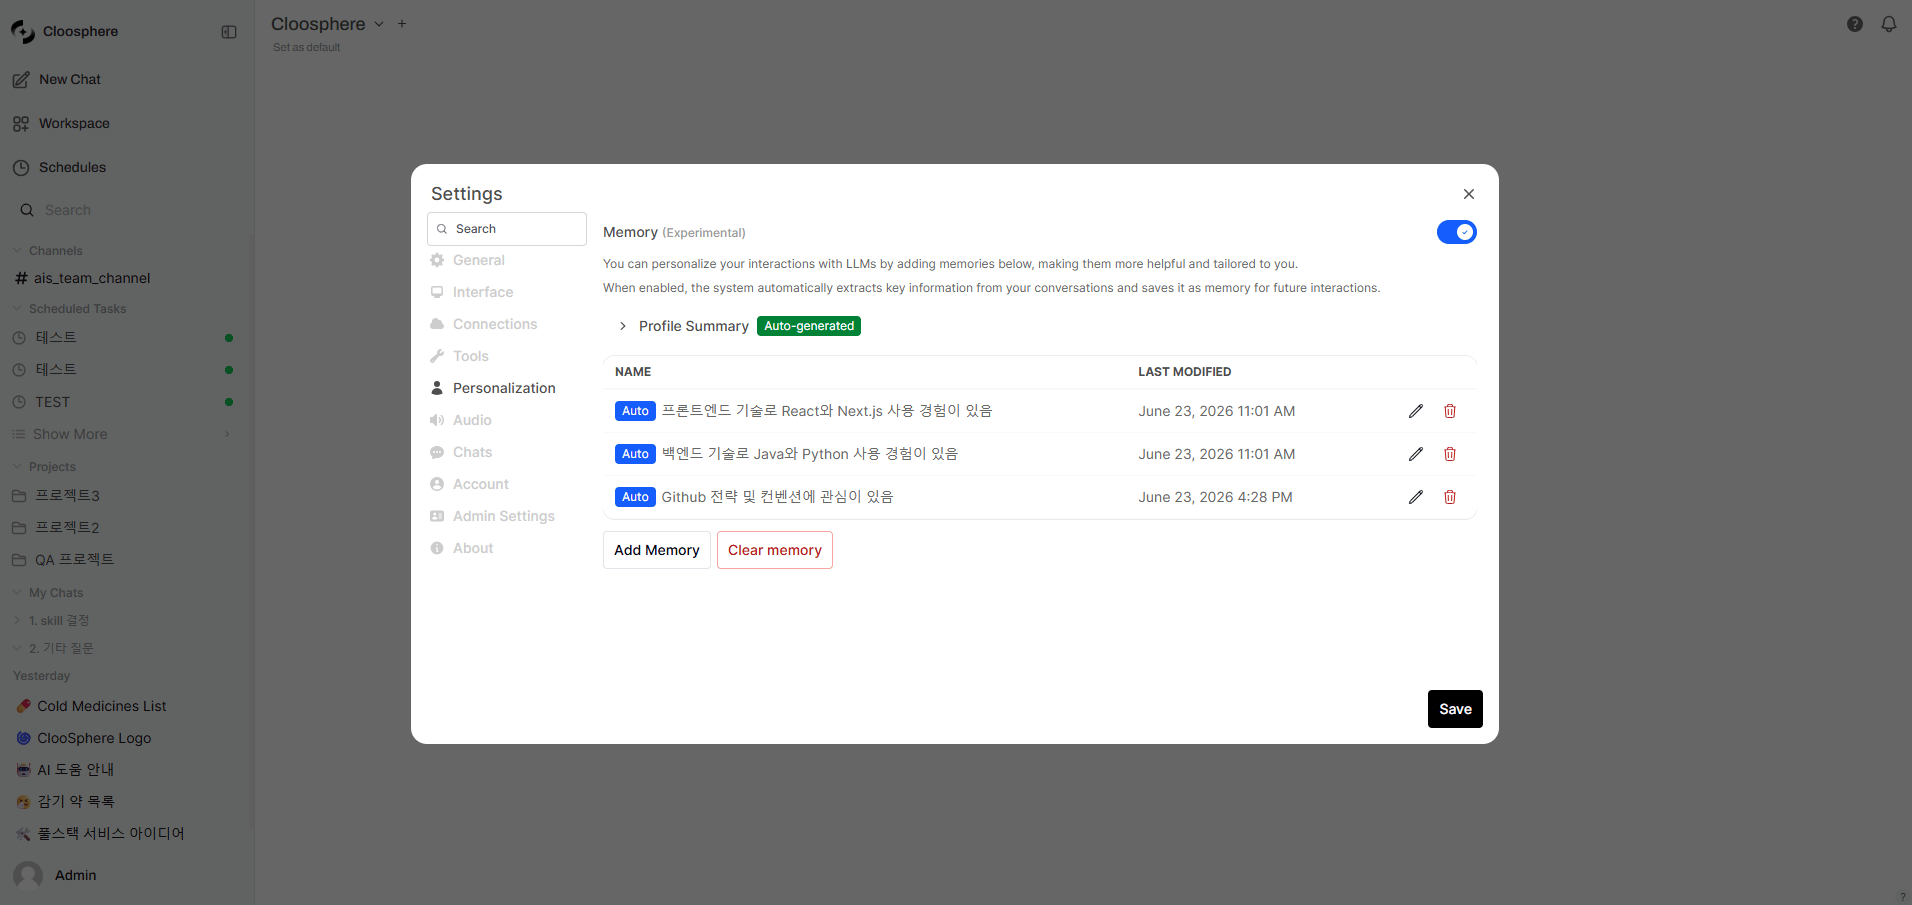
Task: Click the plus icon next to Cloosphere model
Action: [402, 24]
